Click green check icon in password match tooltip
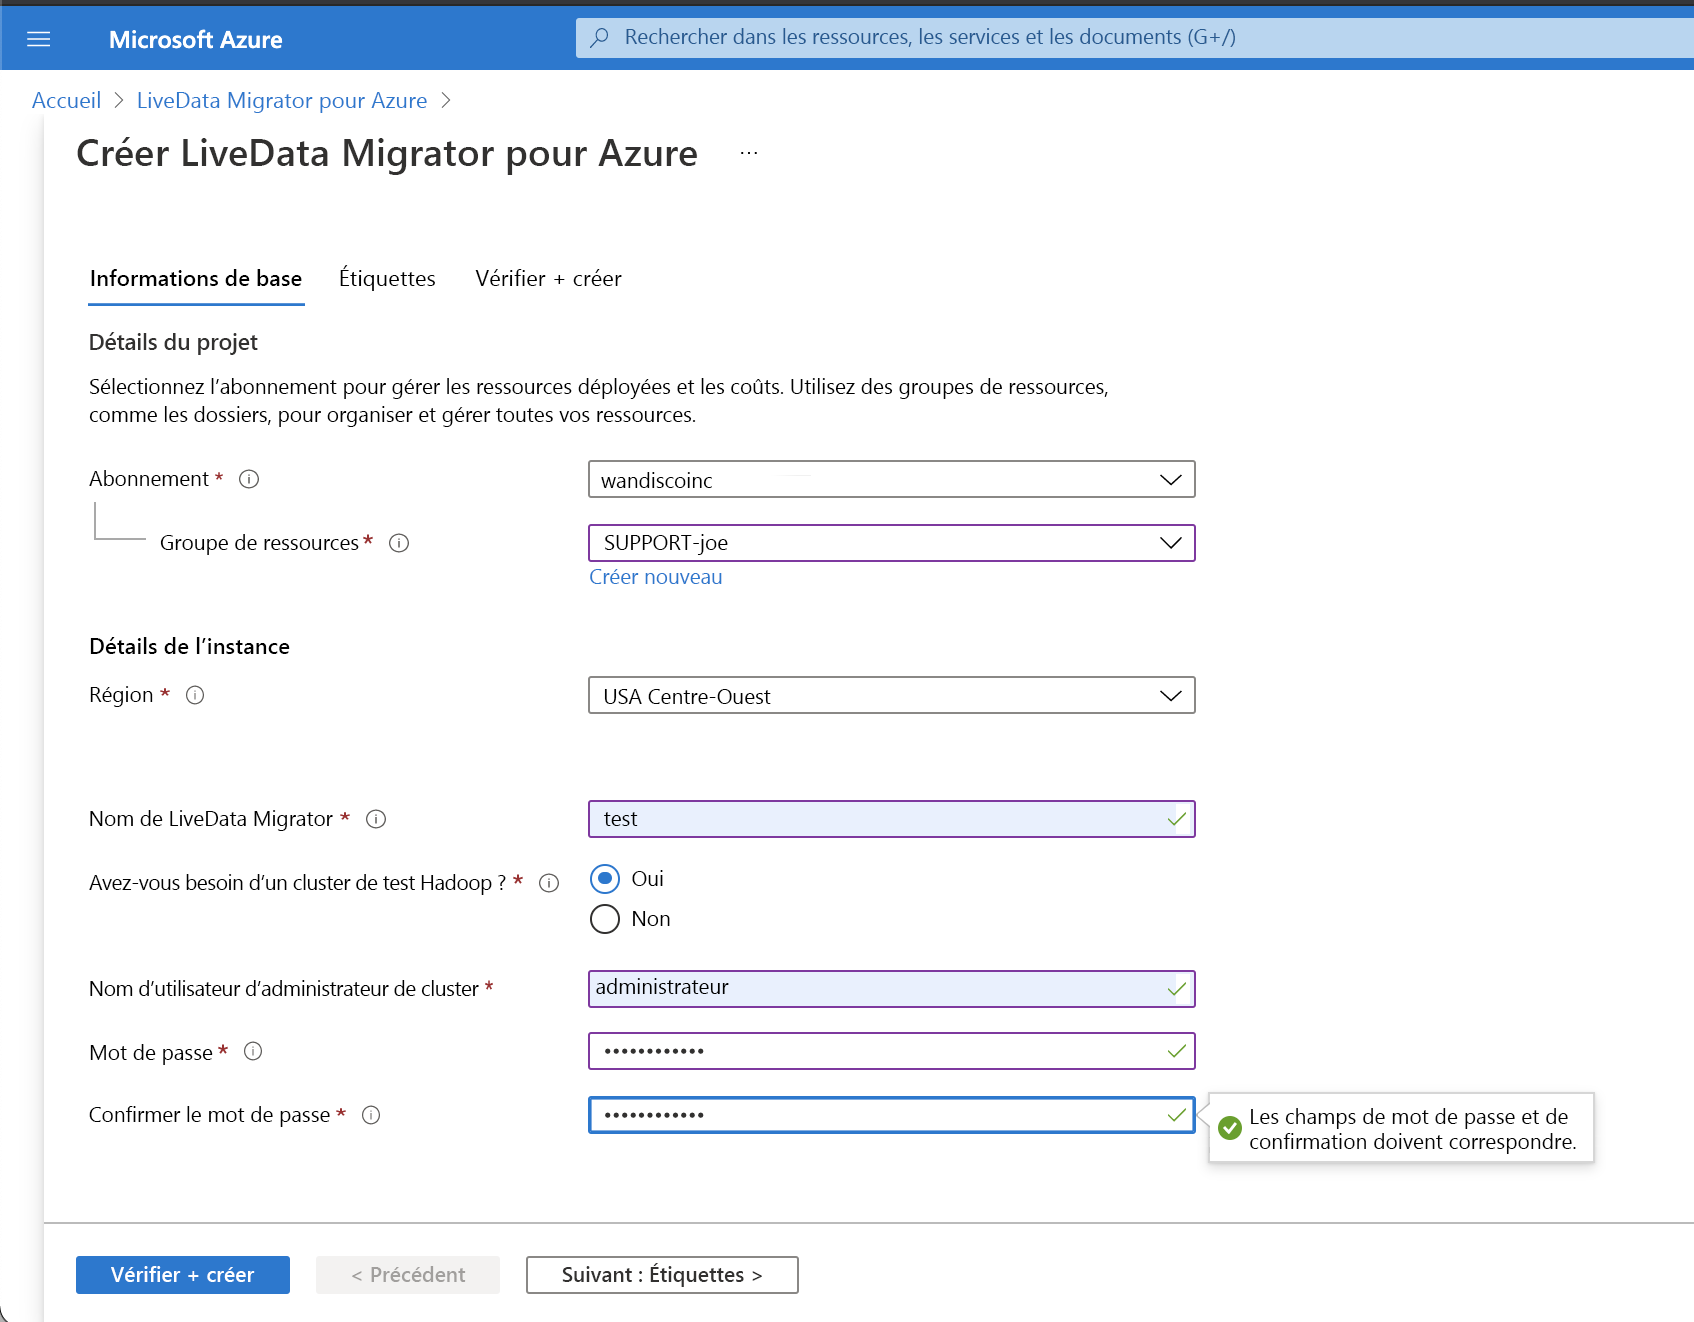Viewport: 1694px width, 1322px height. tap(1230, 1128)
